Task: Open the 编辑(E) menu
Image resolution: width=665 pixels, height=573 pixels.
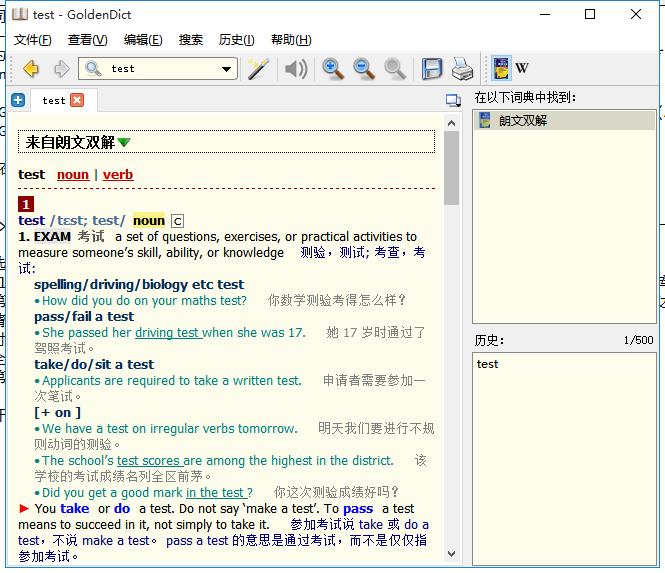Action: coord(143,40)
